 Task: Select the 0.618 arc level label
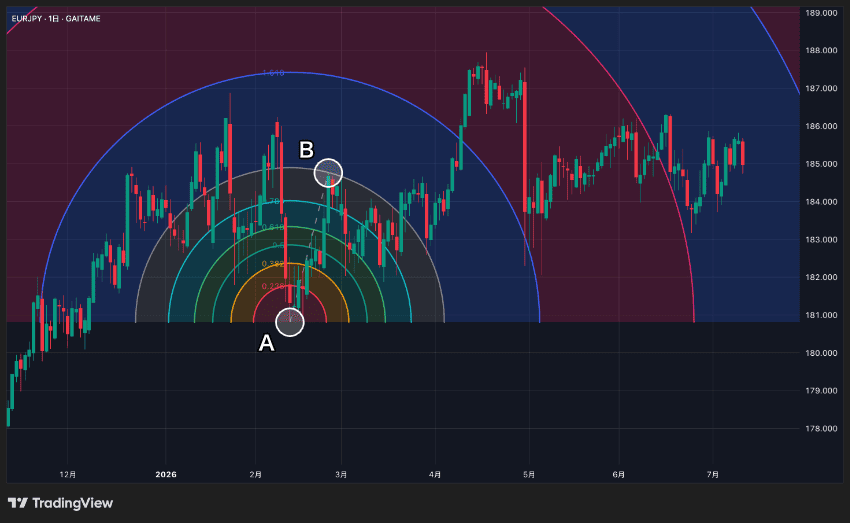point(273,227)
